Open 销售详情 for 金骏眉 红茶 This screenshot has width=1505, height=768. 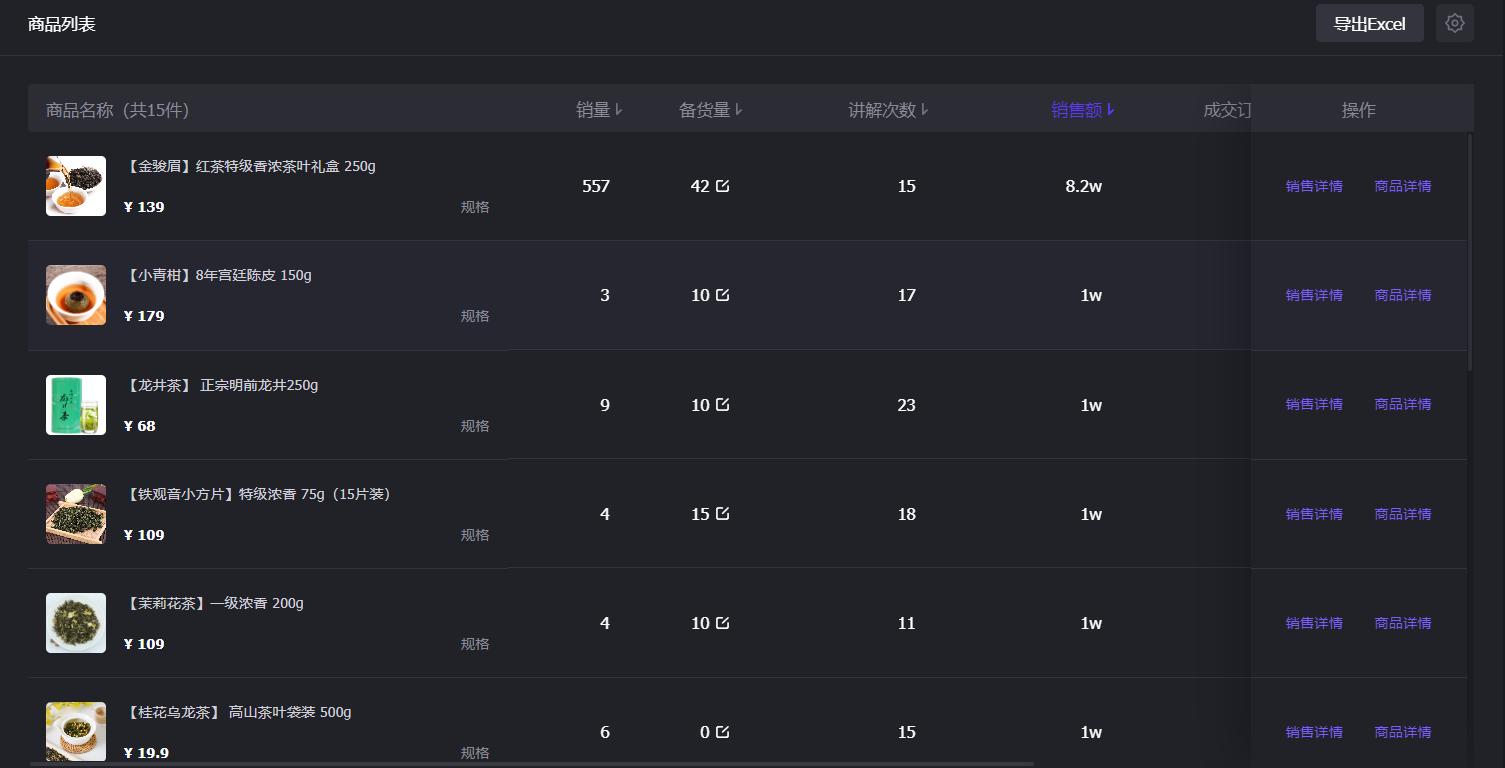[1314, 186]
